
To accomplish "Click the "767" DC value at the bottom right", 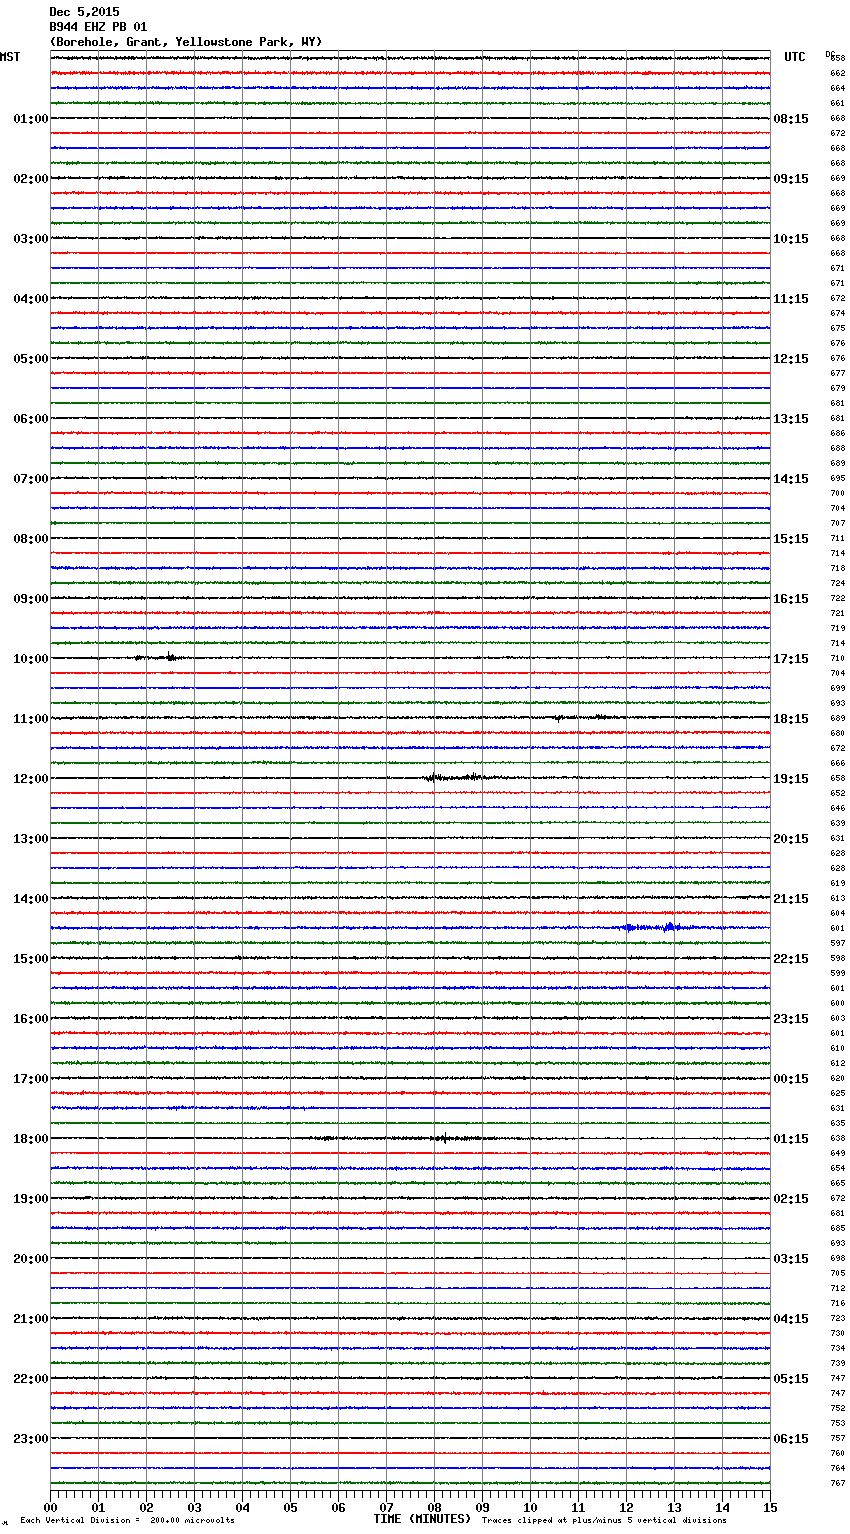I will click(x=837, y=1484).
